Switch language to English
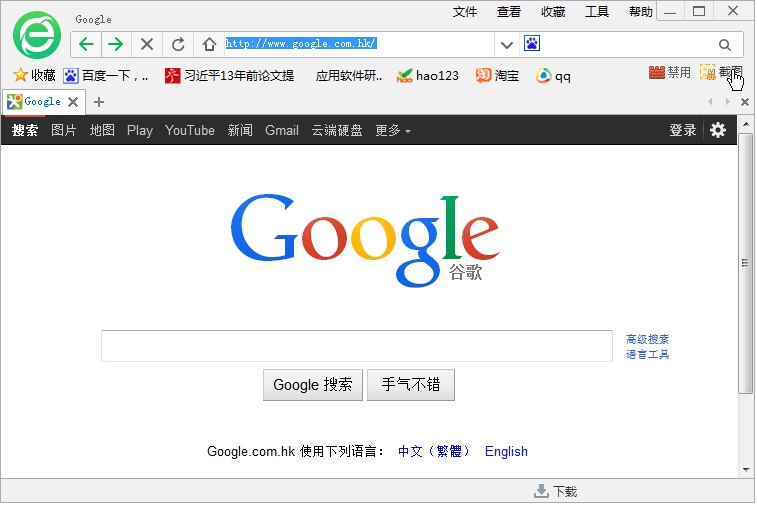757x505 pixels. pos(506,451)
